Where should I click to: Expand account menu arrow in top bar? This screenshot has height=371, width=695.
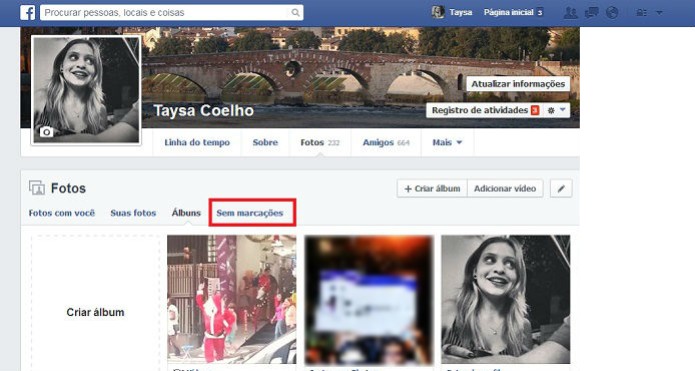(x=659, y=13)
